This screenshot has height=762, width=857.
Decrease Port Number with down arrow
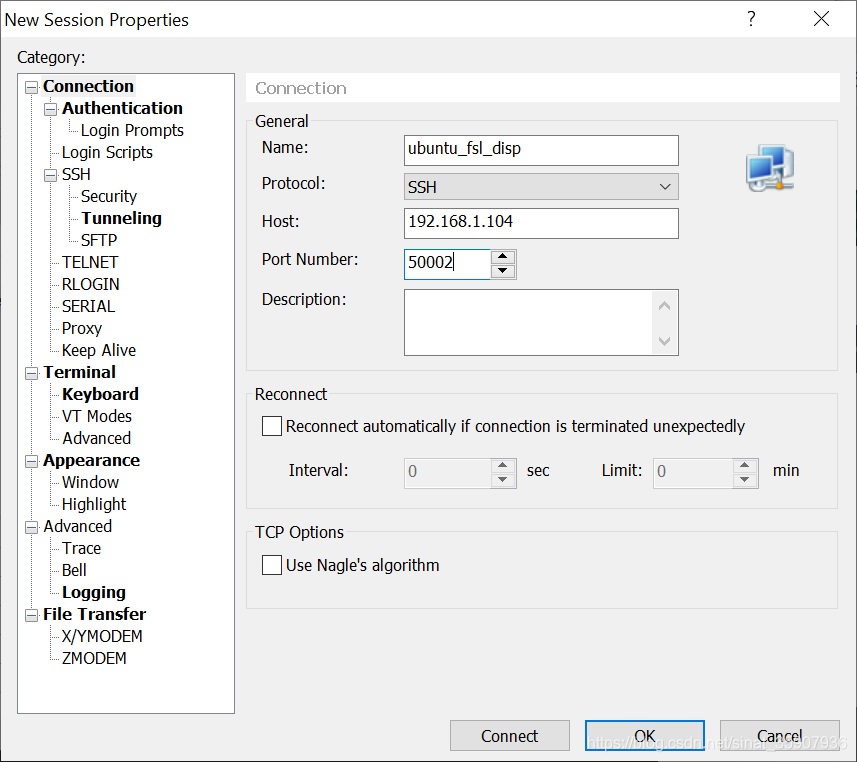coord(503,271)
